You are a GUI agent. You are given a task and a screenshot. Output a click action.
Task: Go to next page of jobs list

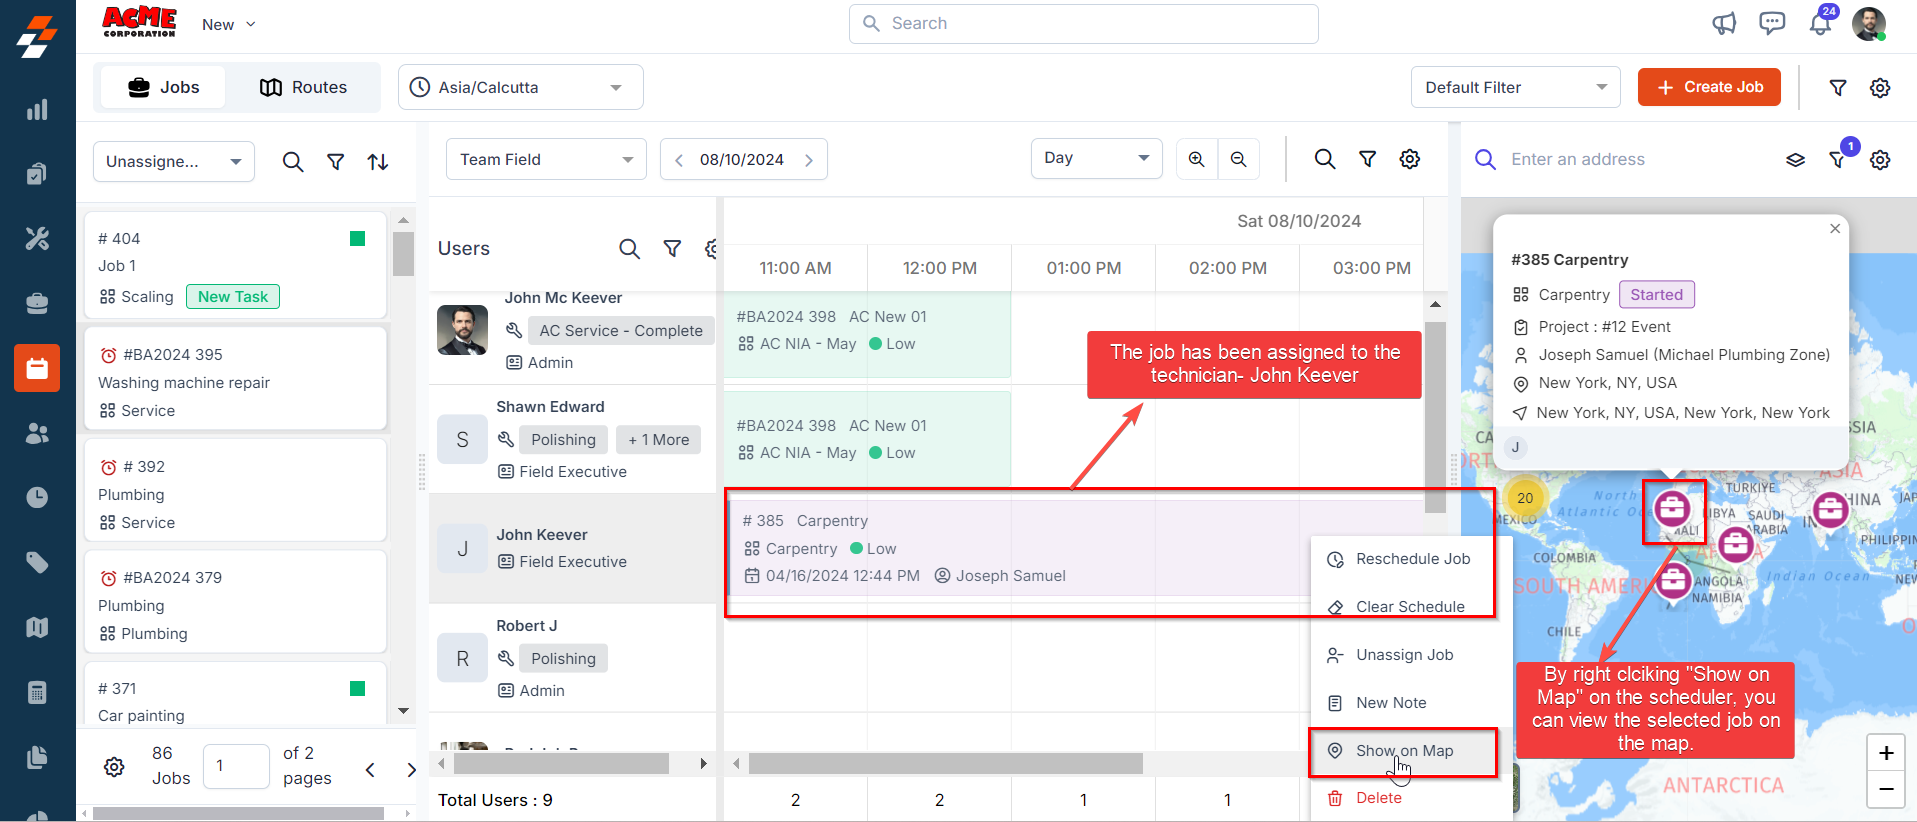coord(411,769)
